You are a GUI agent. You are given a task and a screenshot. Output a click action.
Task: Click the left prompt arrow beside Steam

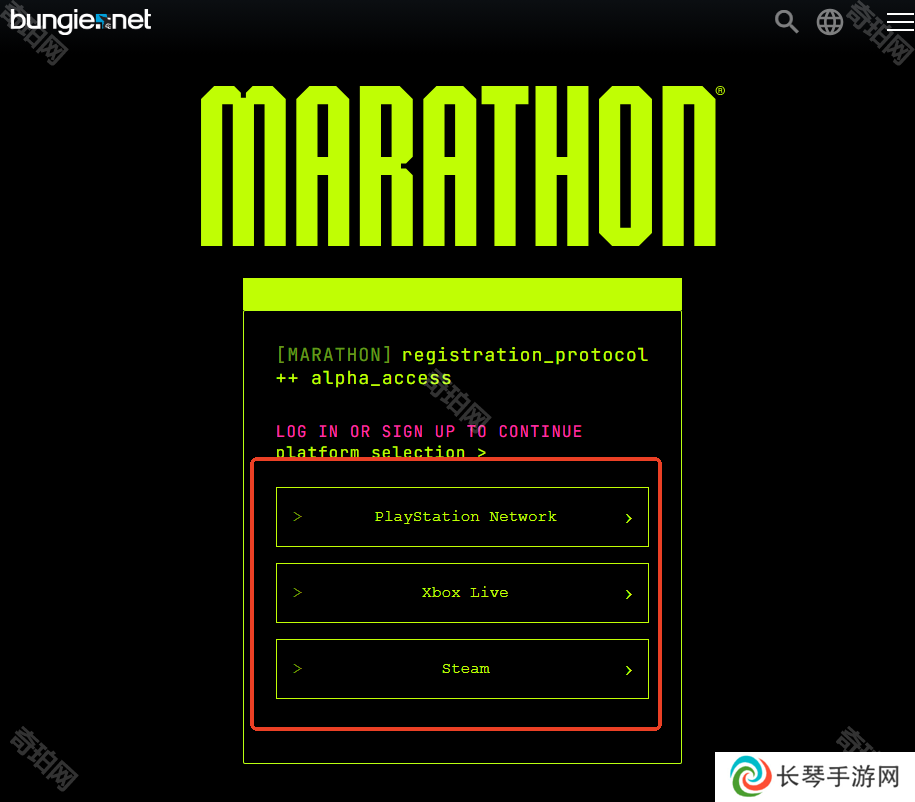click(x=298, y=668)
